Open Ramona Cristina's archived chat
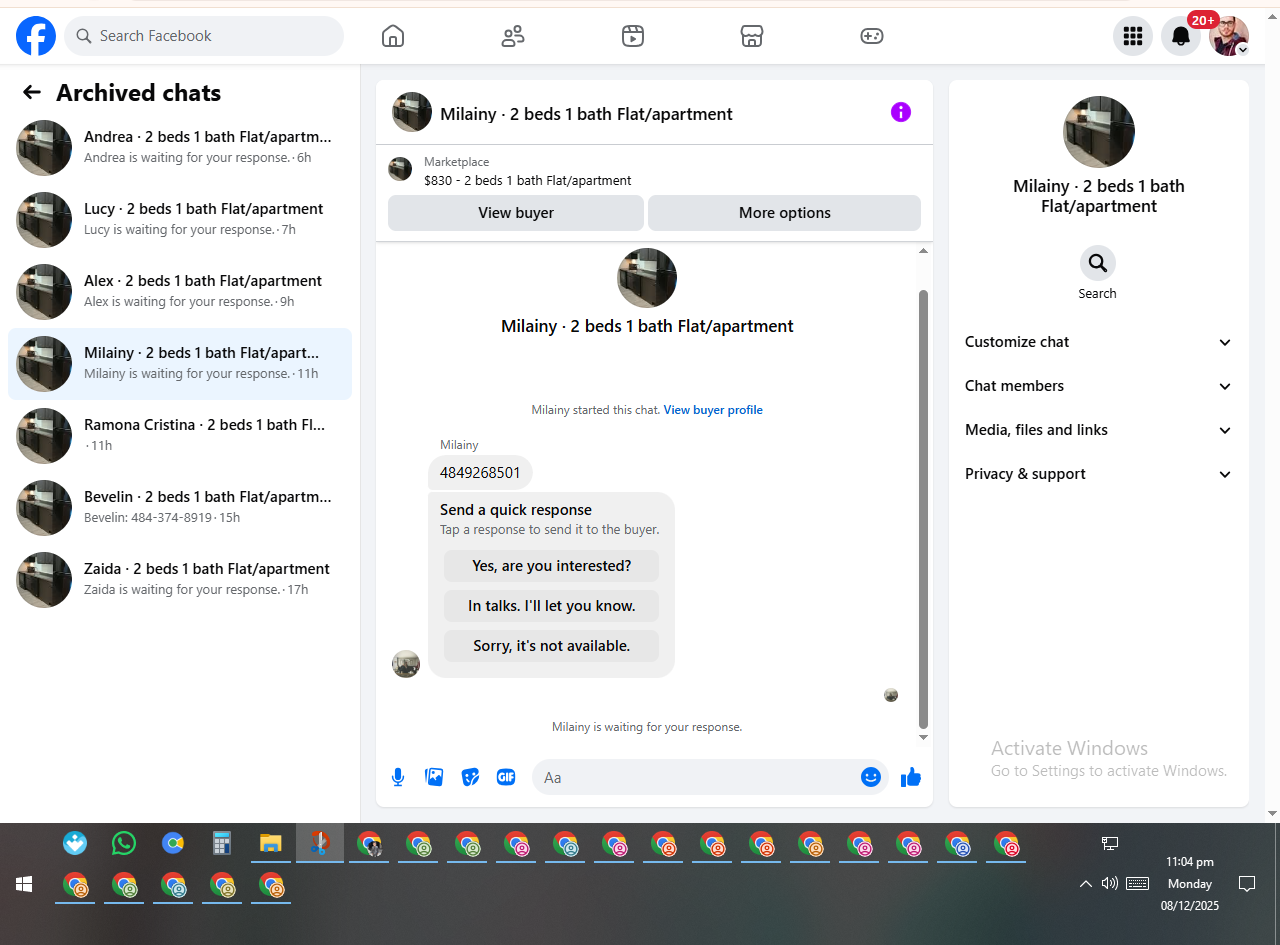This screenshot has height=945, width=1280. pyautogui.click(x=180, y=436)
